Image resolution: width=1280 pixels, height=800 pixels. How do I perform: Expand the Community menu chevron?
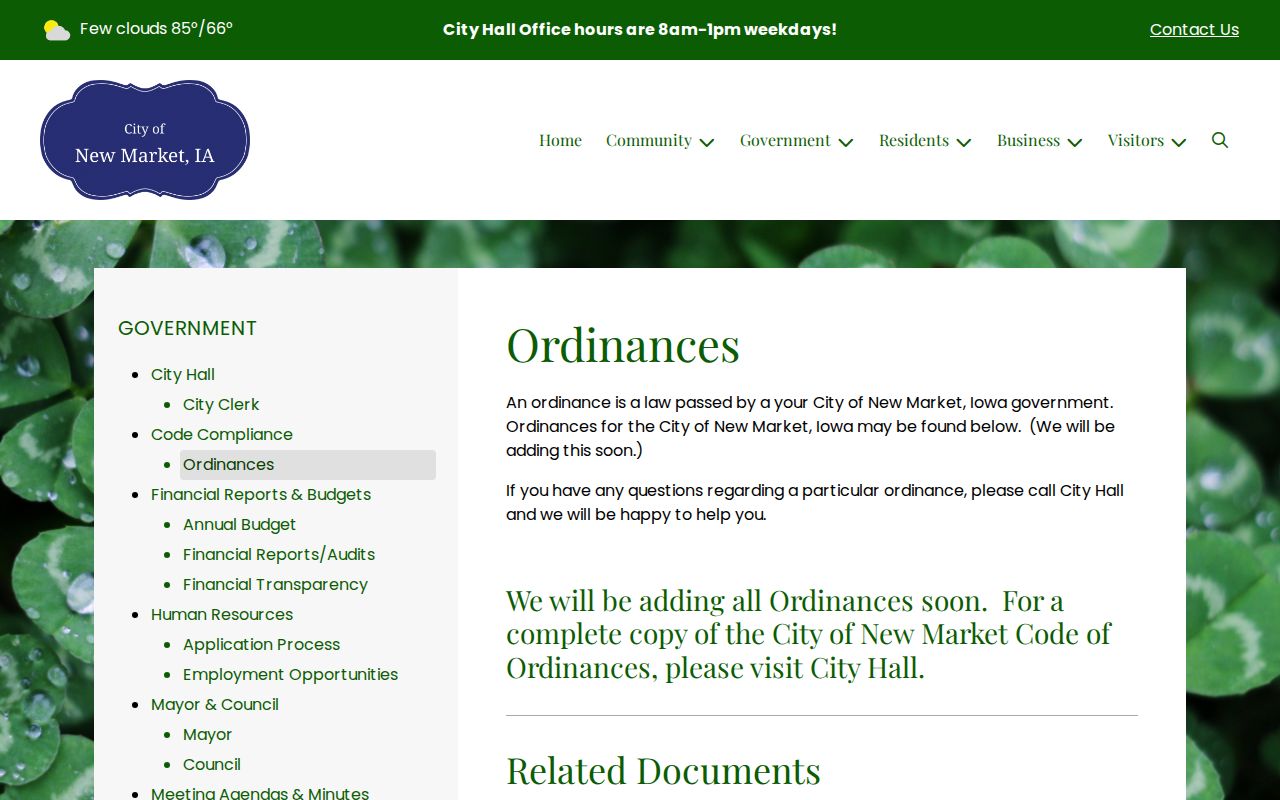[x=707, y=142]
